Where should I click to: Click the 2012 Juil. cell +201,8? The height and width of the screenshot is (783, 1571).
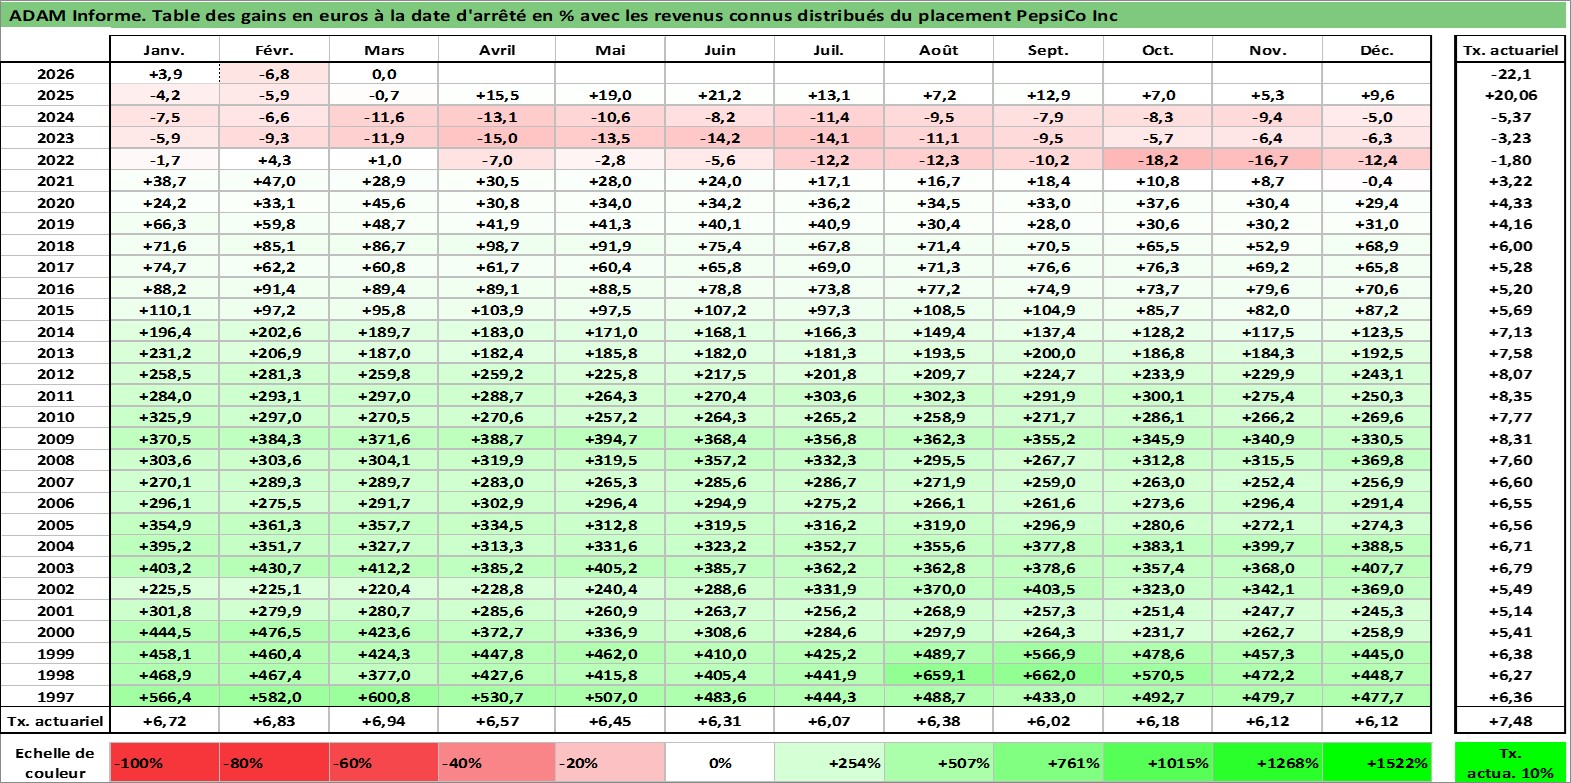pyautogui.click(x=829, y=374)
